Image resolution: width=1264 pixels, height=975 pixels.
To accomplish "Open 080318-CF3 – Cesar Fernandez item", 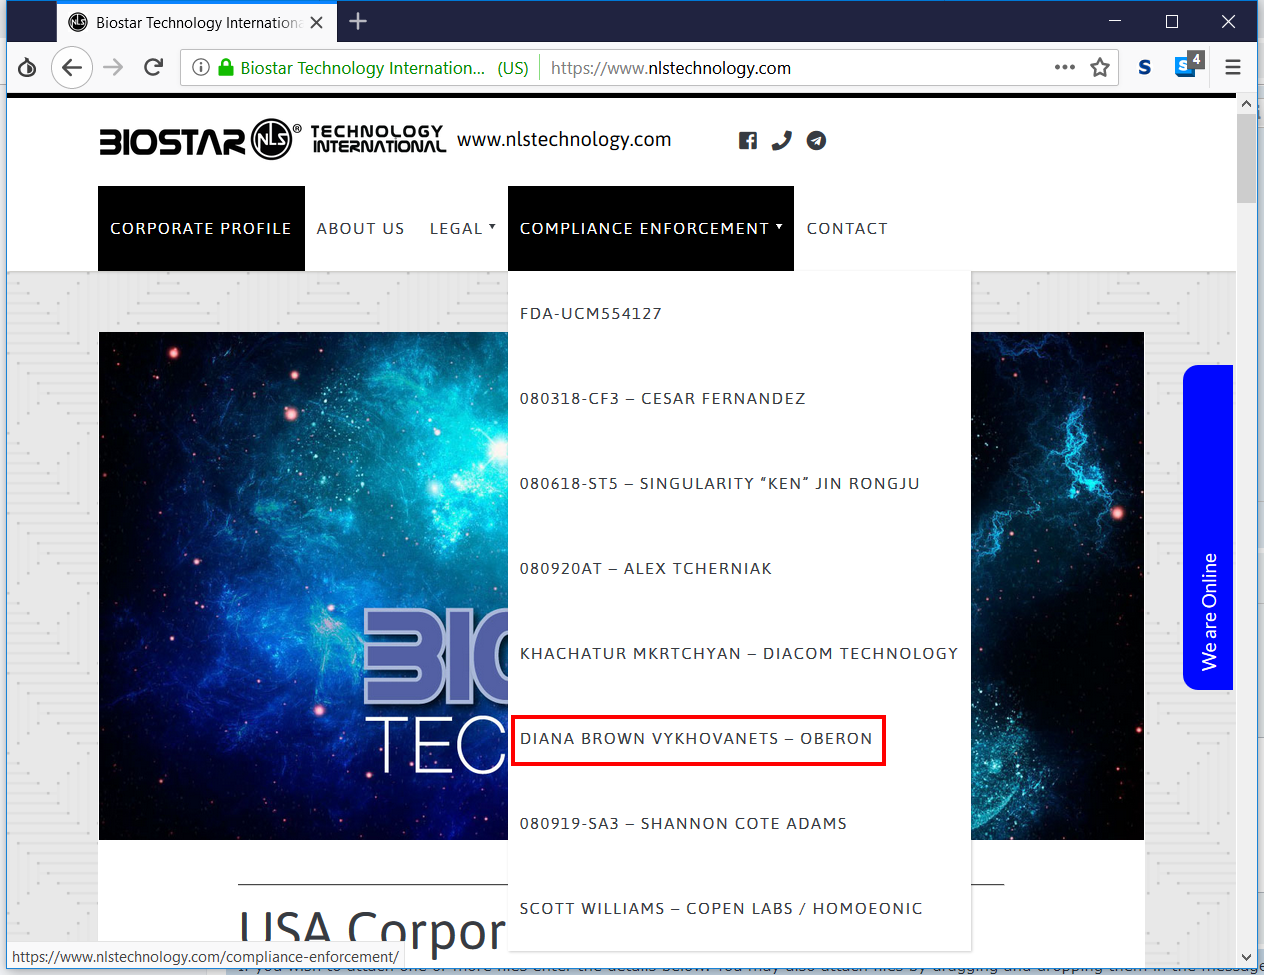I will pos(662,399).
